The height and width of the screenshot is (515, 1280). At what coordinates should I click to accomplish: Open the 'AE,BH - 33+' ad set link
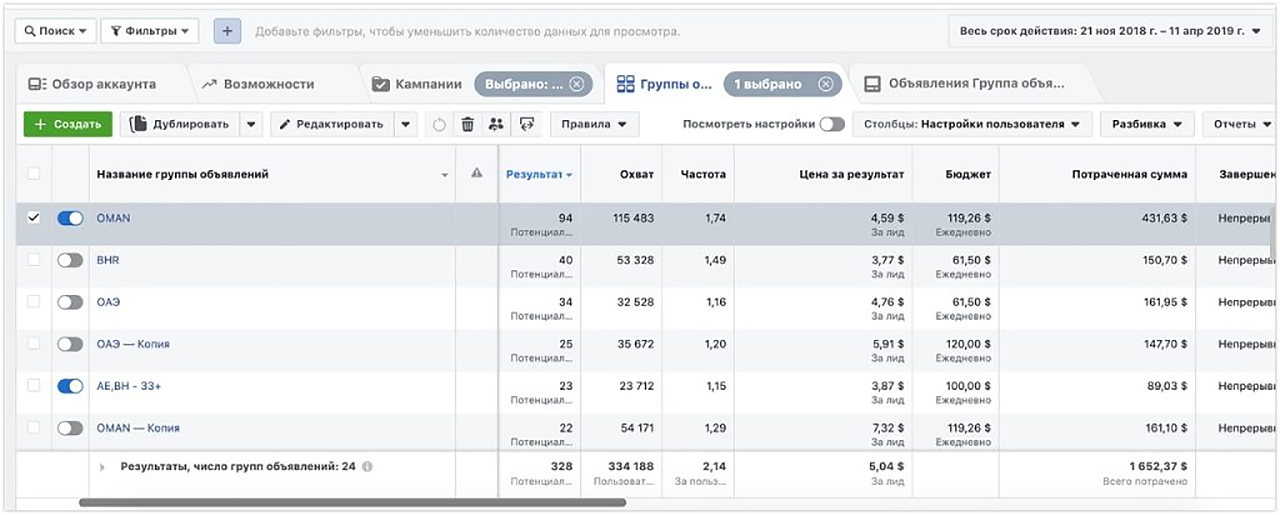[x=129, y=386]
